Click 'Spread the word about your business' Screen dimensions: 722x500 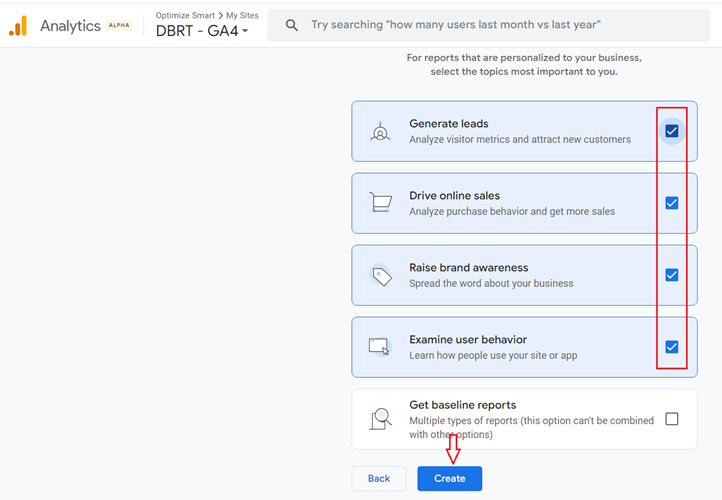(x=491, y=283)
